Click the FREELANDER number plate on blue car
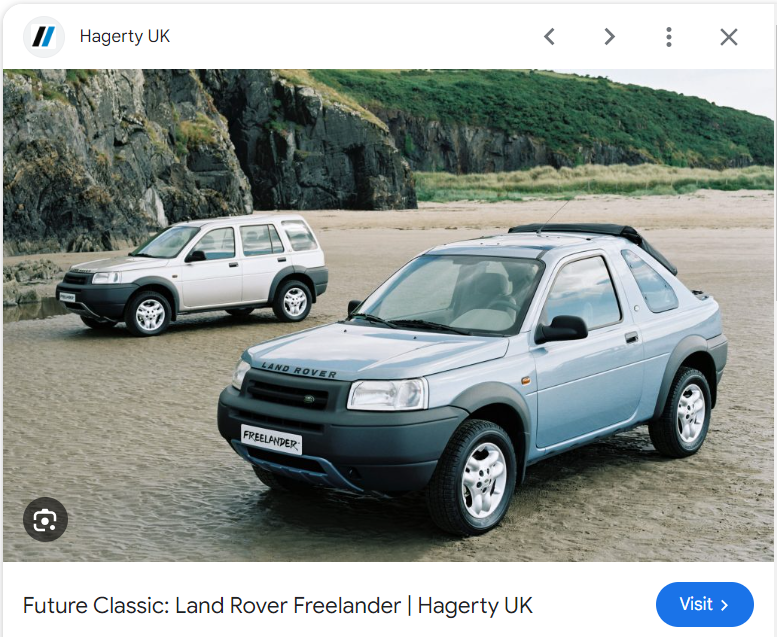Screen dimensions: 777x637 click(271, 439)
